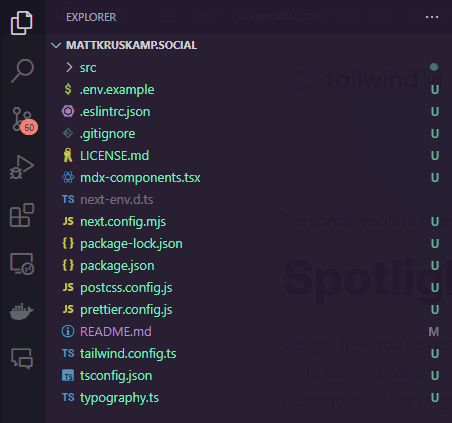Viewport: 452px width, 423px height.
Task: Collapse the MATTKRUSKAMP.SOCIAL root folder
Action: pyautogui.click(x=56, y=45)
